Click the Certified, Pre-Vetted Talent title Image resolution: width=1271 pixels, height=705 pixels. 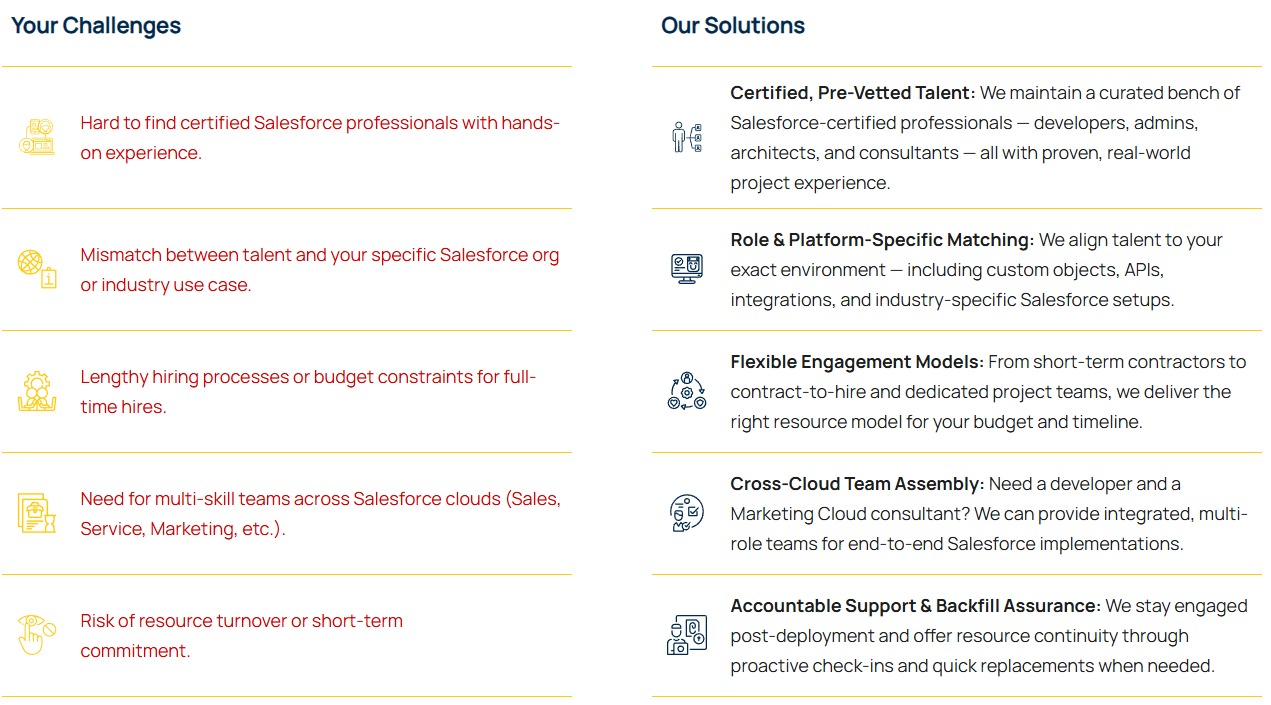point(852,93)
